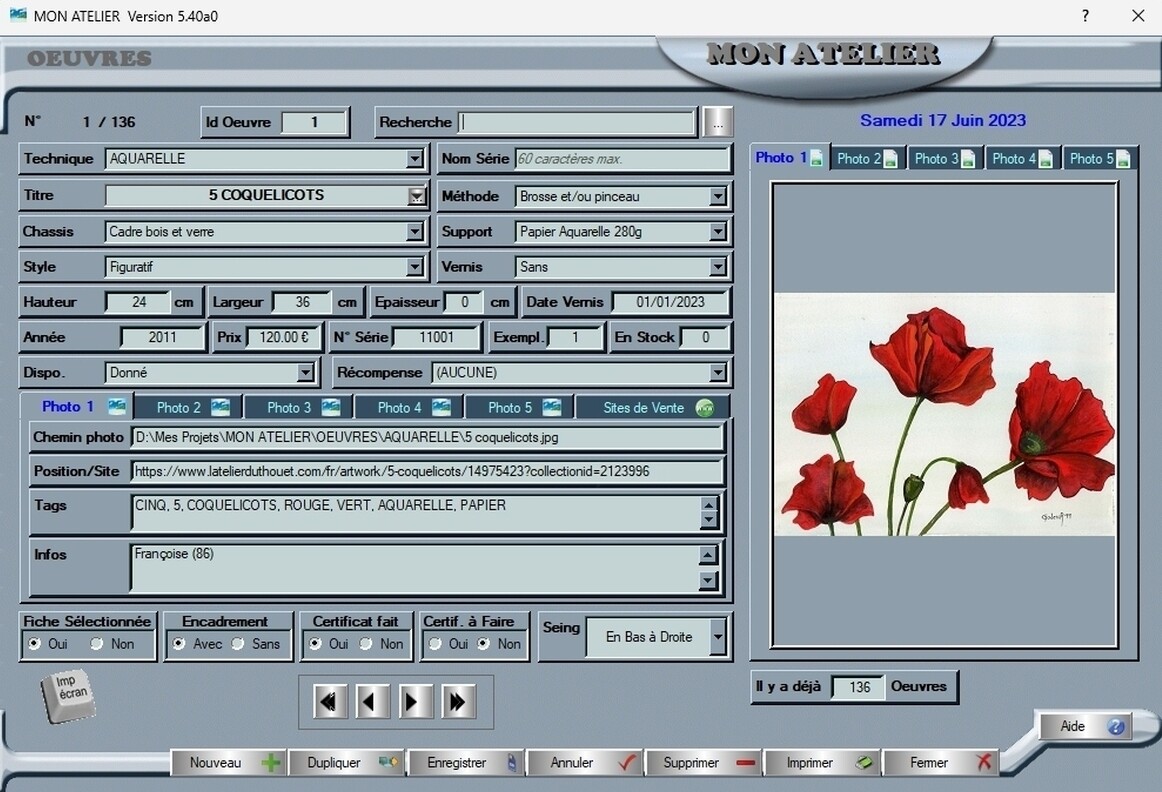Click the Prix field showing 120.00 €

click(x=284, y=337)
